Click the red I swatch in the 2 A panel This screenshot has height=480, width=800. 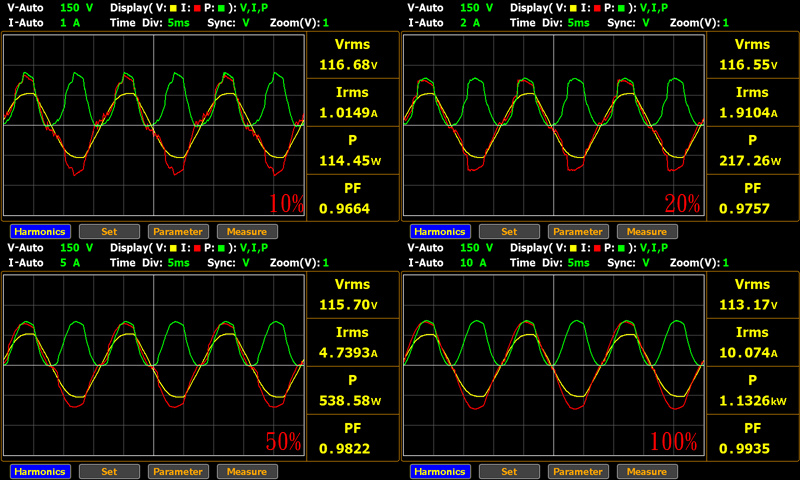tap(597, 8)
